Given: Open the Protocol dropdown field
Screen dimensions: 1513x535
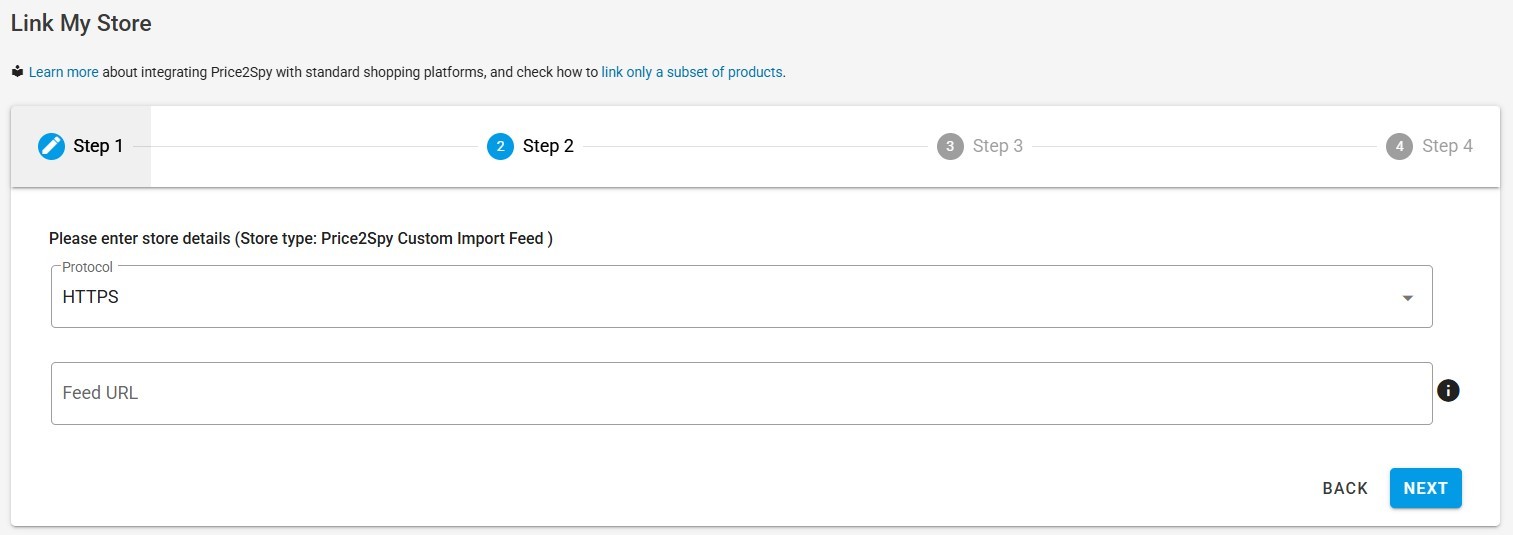Looking at the screenshot, I should coord(741,297).
